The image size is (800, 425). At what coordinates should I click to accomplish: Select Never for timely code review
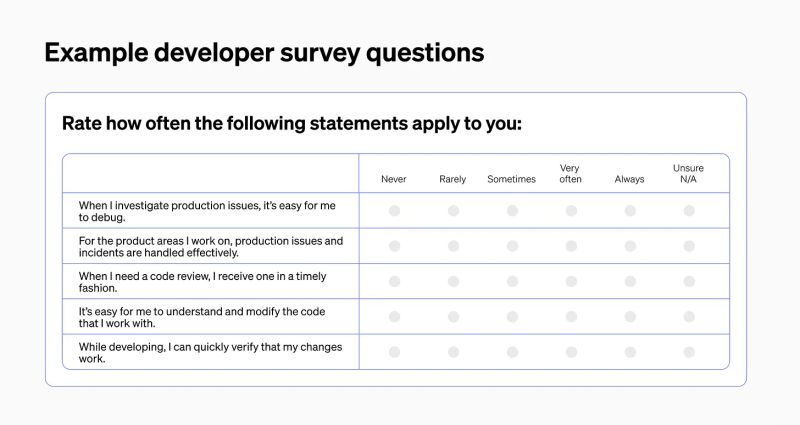coord(394,281)
